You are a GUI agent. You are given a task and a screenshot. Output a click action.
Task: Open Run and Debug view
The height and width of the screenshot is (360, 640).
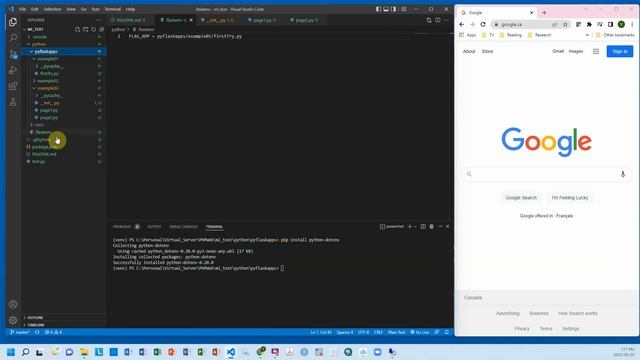click(13, 70)
